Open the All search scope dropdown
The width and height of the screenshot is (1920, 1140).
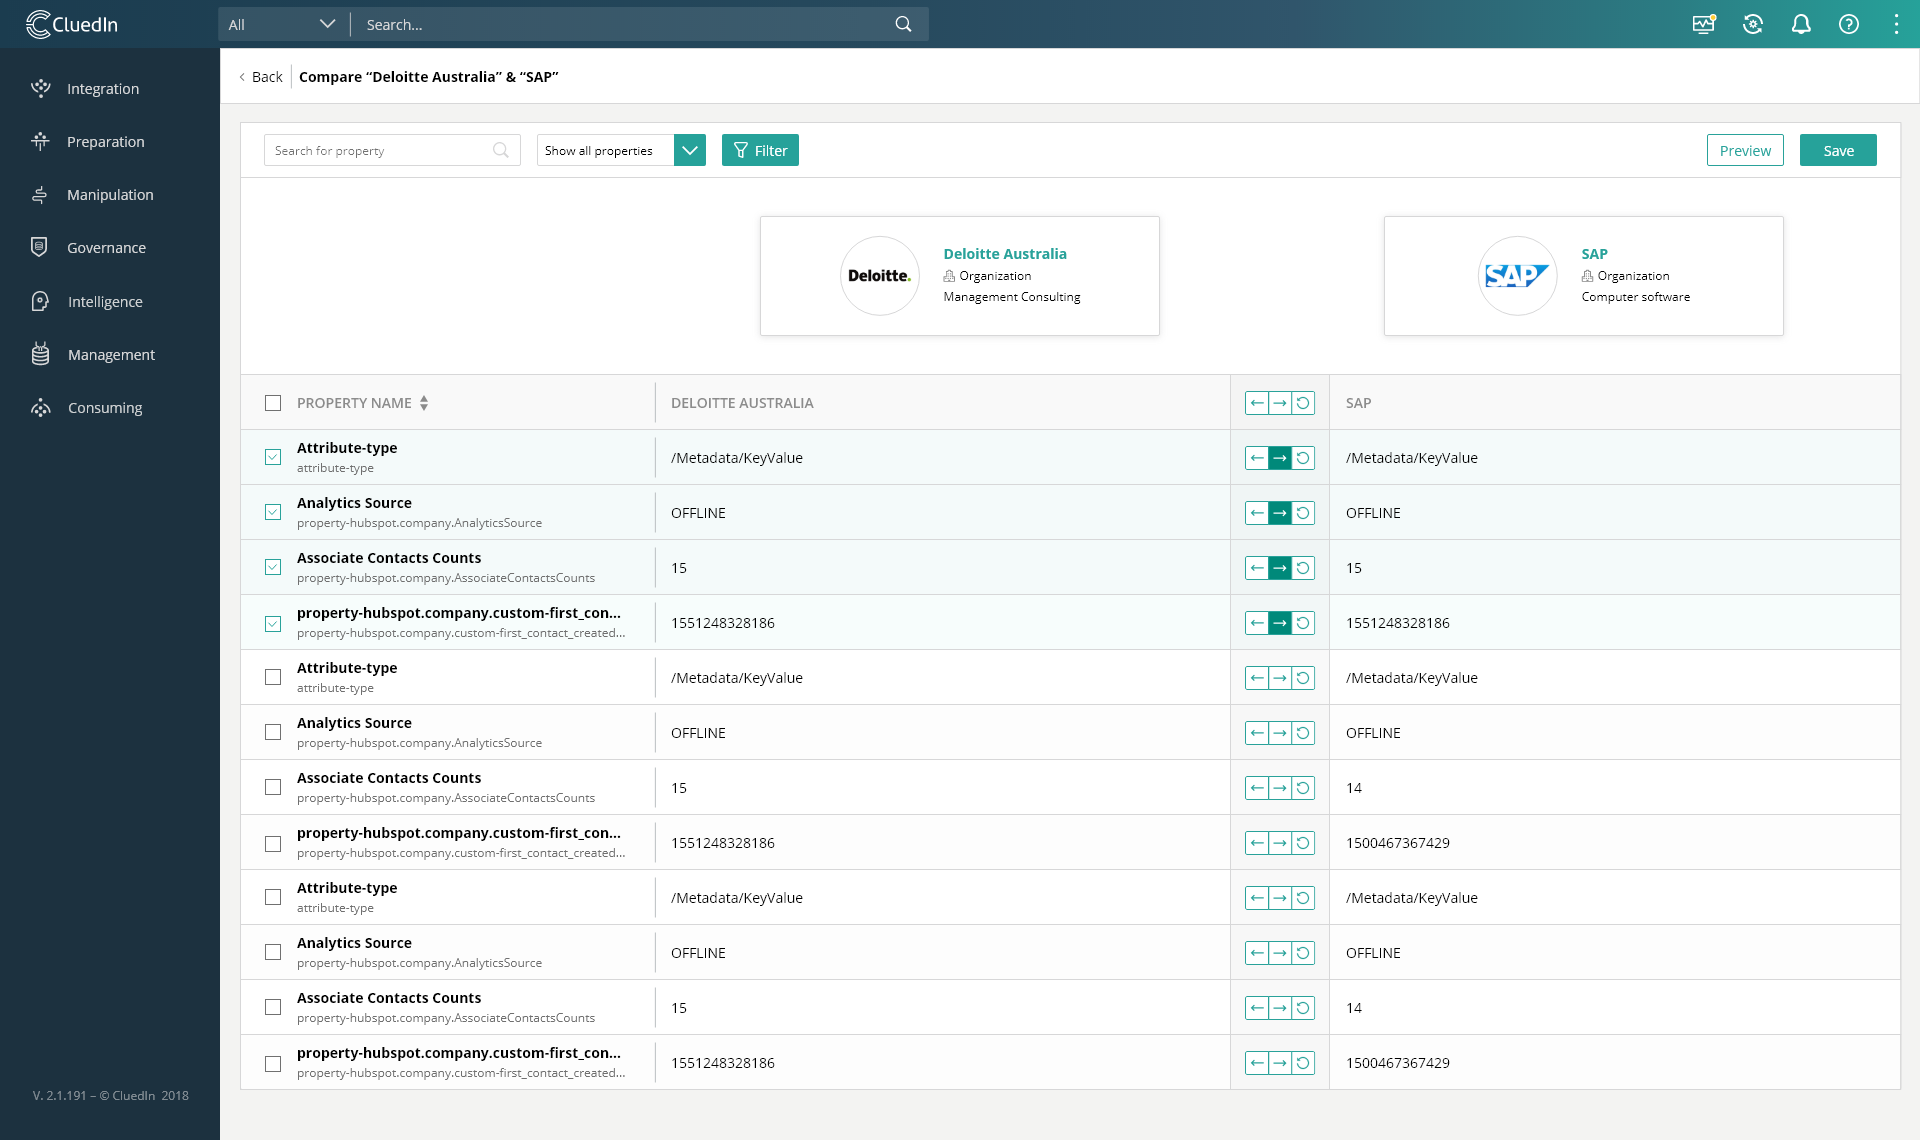pyautogui.click(x=281, y=24)
